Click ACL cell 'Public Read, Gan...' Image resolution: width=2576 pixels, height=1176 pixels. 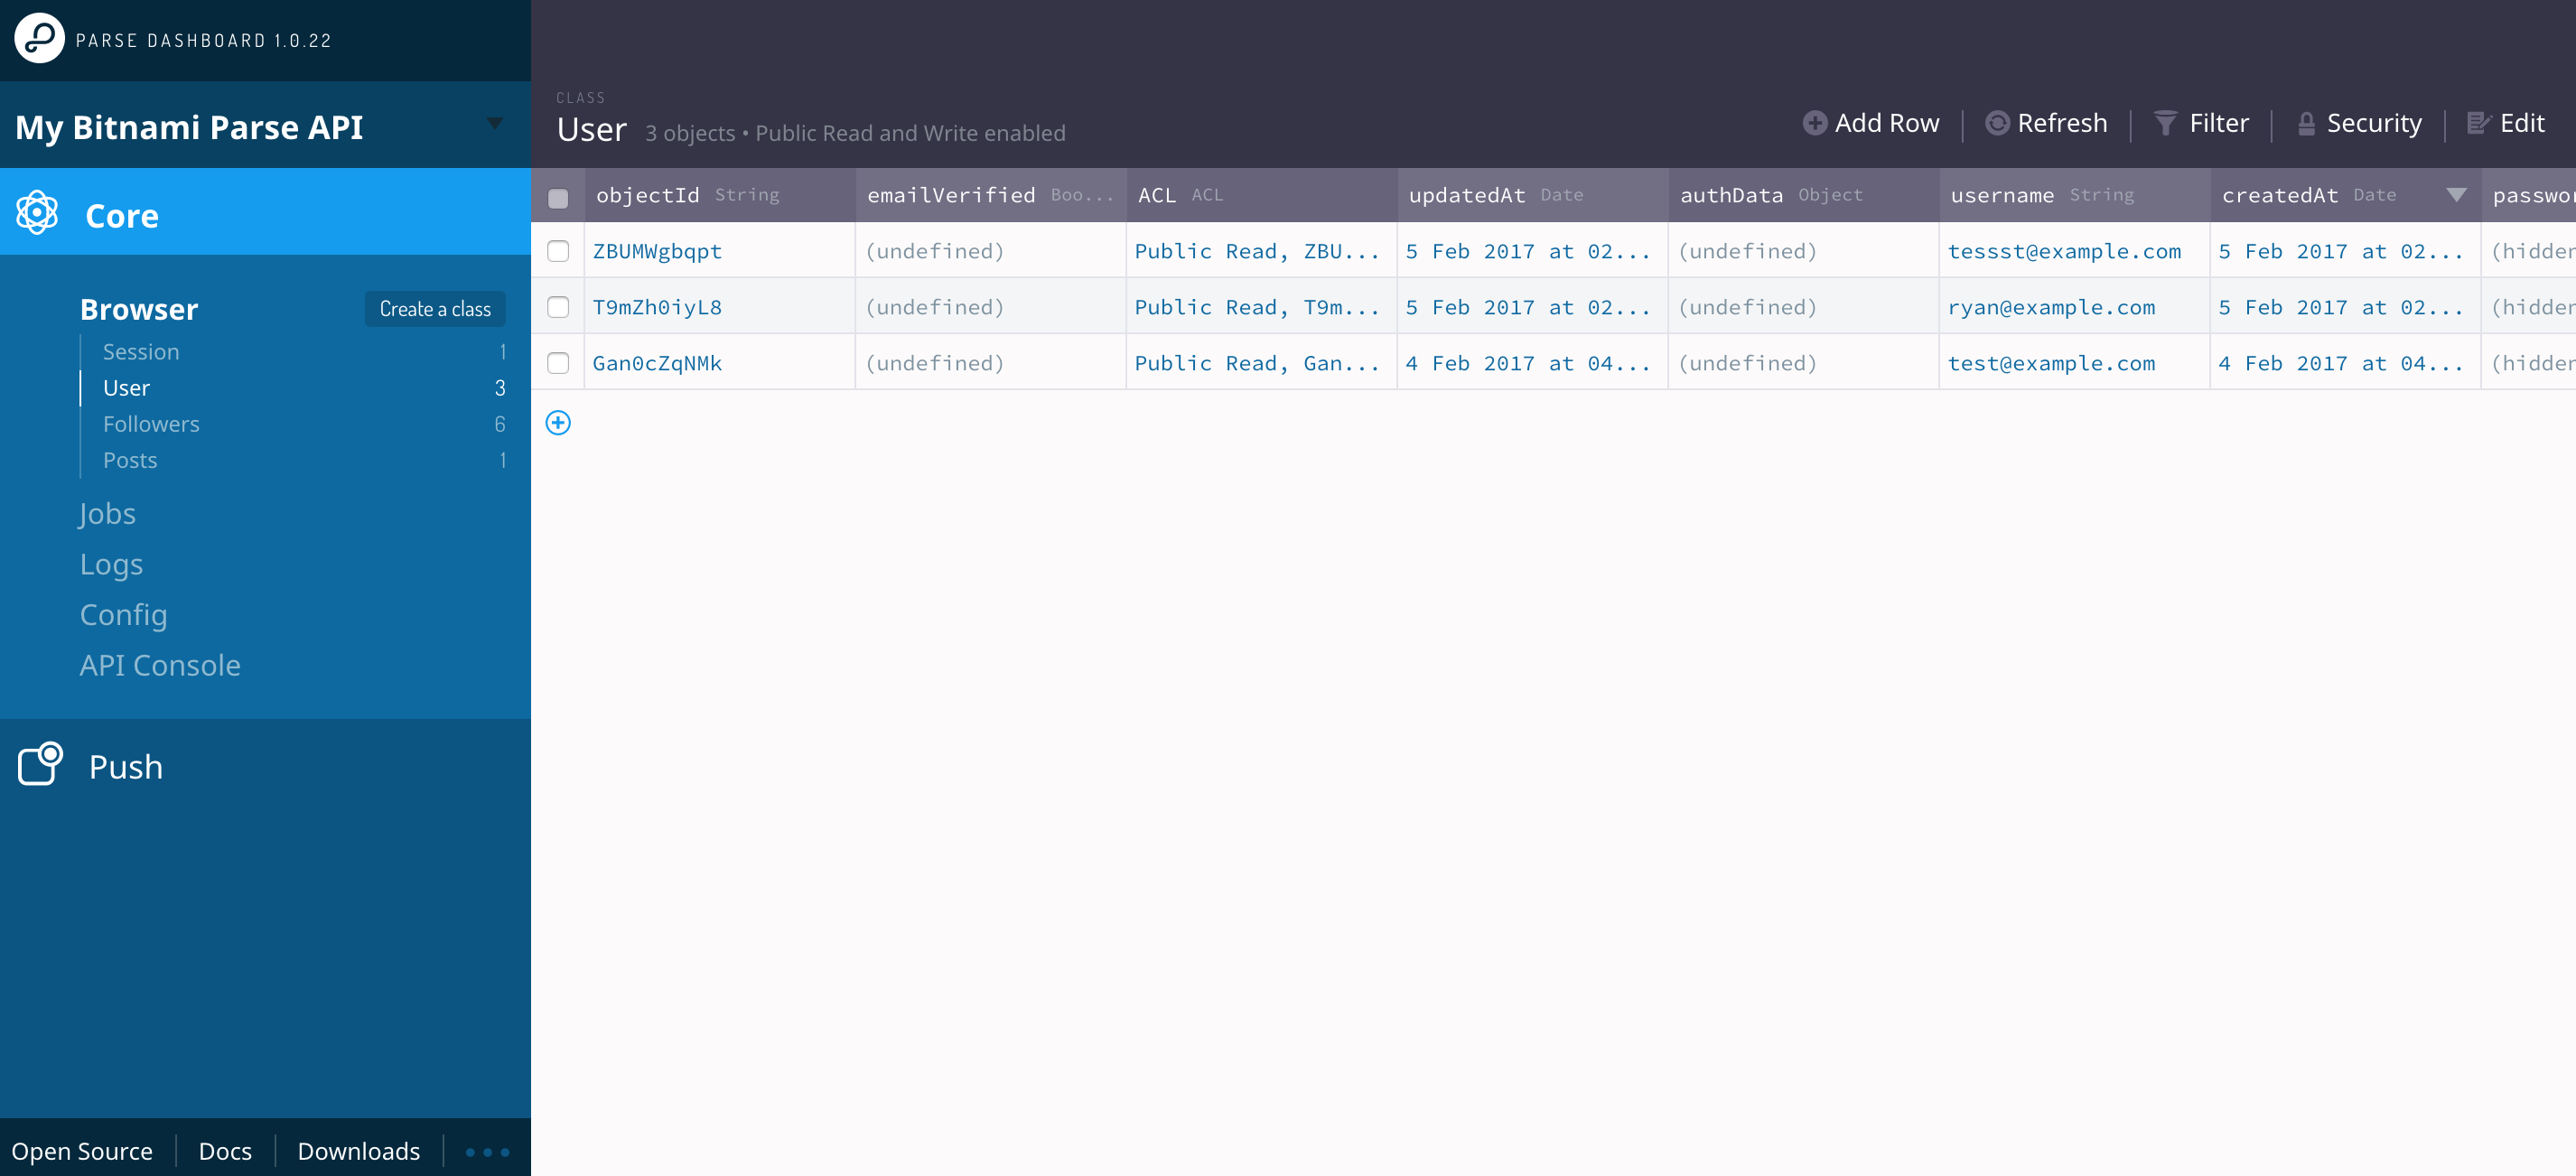click(1262, 363)
